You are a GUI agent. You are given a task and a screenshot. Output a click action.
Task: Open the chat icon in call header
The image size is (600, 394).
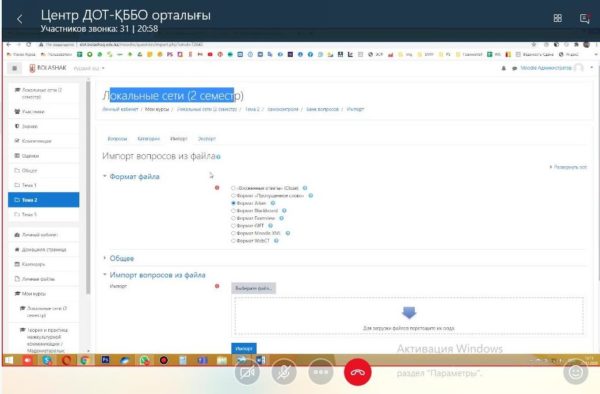point(584,18)
